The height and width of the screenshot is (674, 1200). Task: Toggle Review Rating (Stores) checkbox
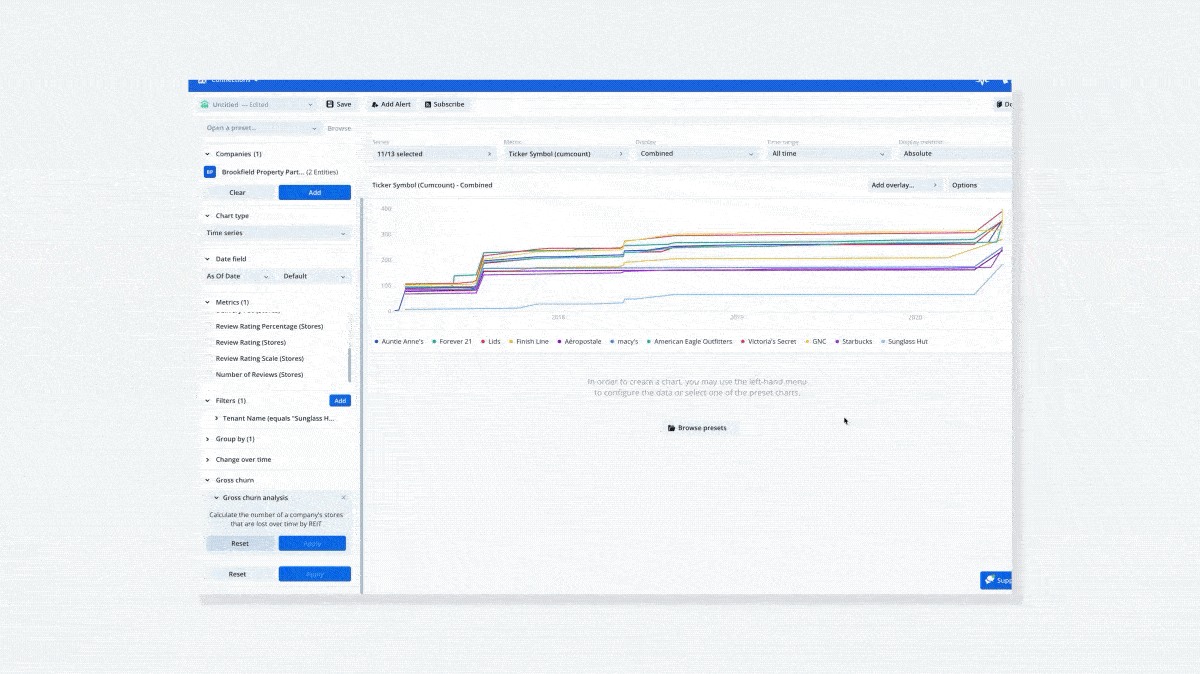pos(208,342)
